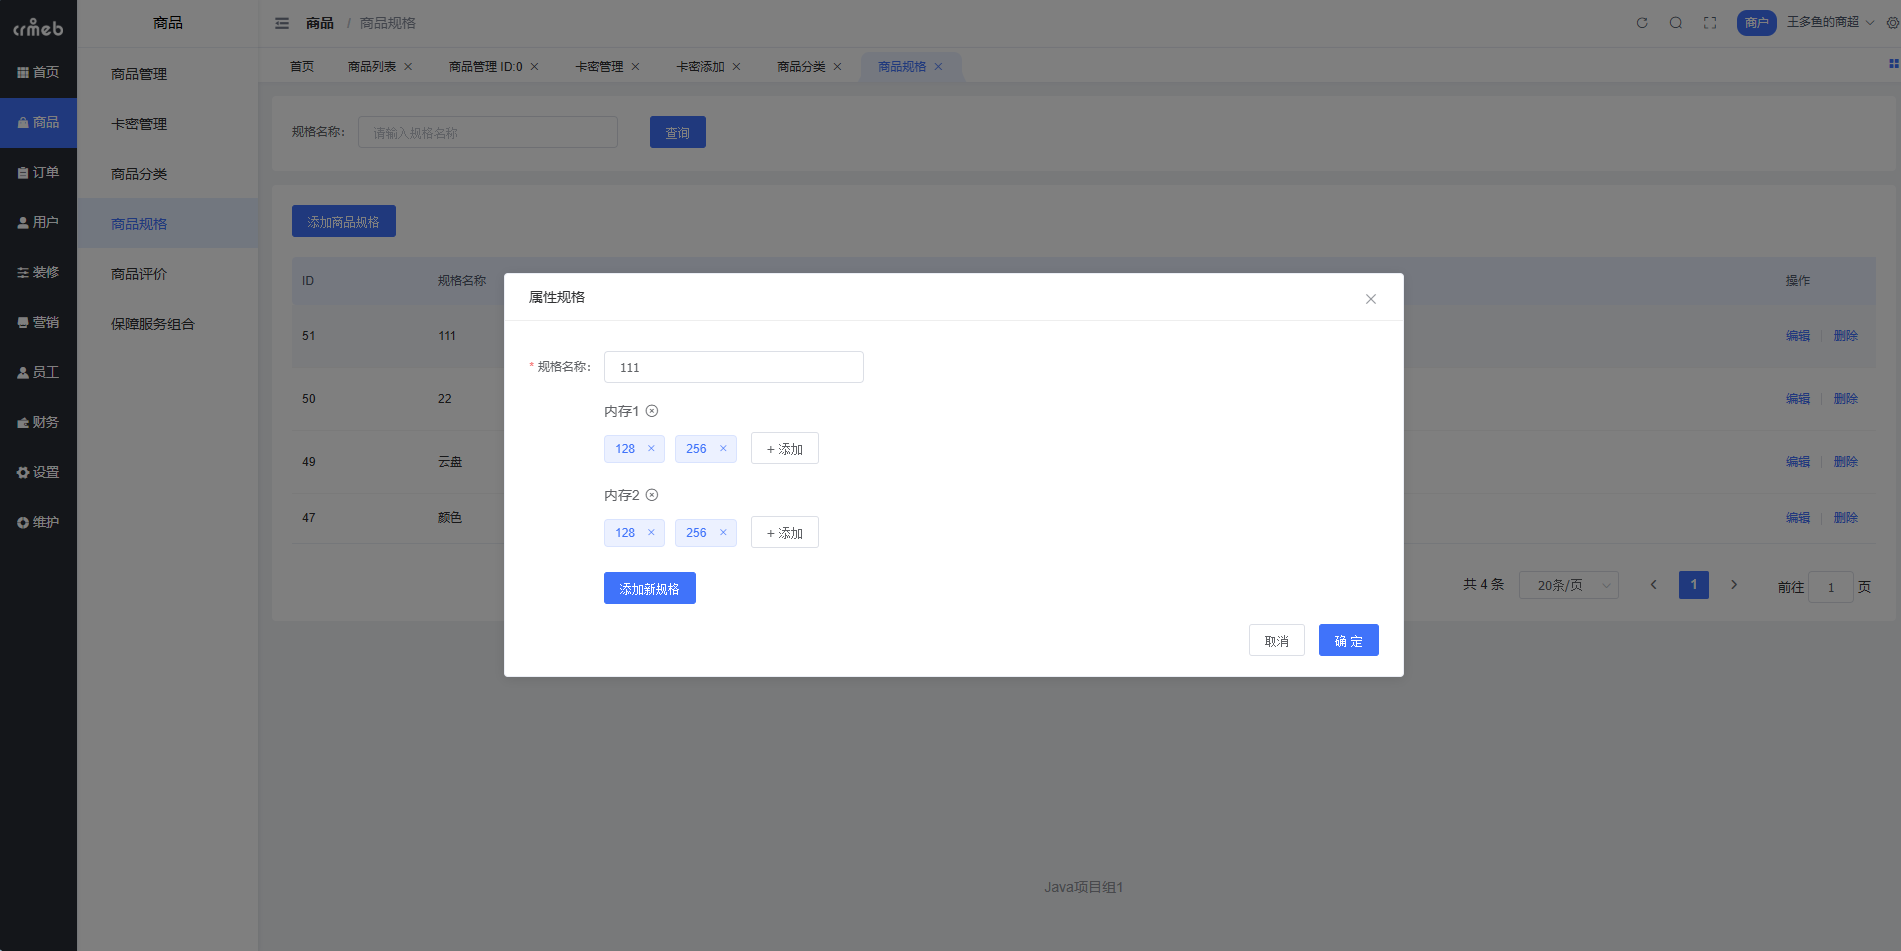Click the 确定 confirm button in the dialog
The width and height of the screenshot is (1901, 951).
[x=1348, y=640]
